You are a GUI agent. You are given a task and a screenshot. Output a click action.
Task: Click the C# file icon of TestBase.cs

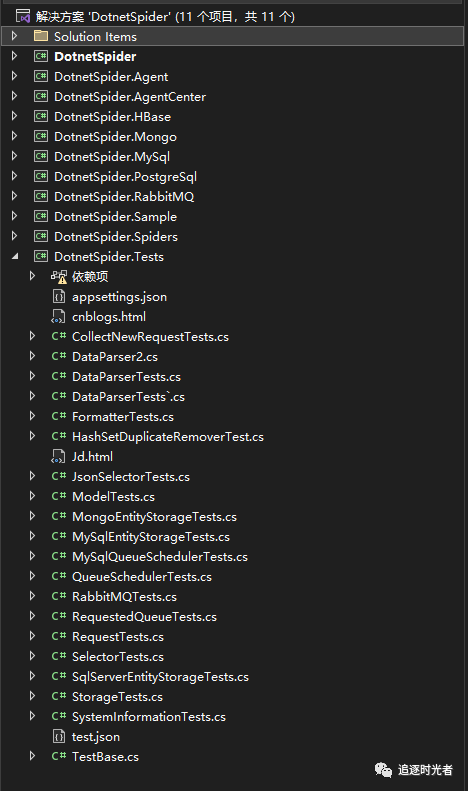[59, 756]
